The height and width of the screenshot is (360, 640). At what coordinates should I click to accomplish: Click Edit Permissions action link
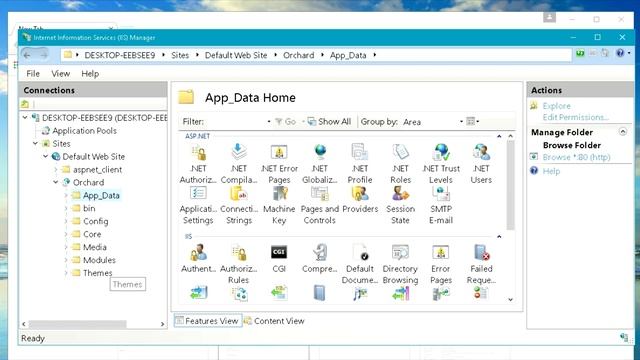tap(576, 117)
